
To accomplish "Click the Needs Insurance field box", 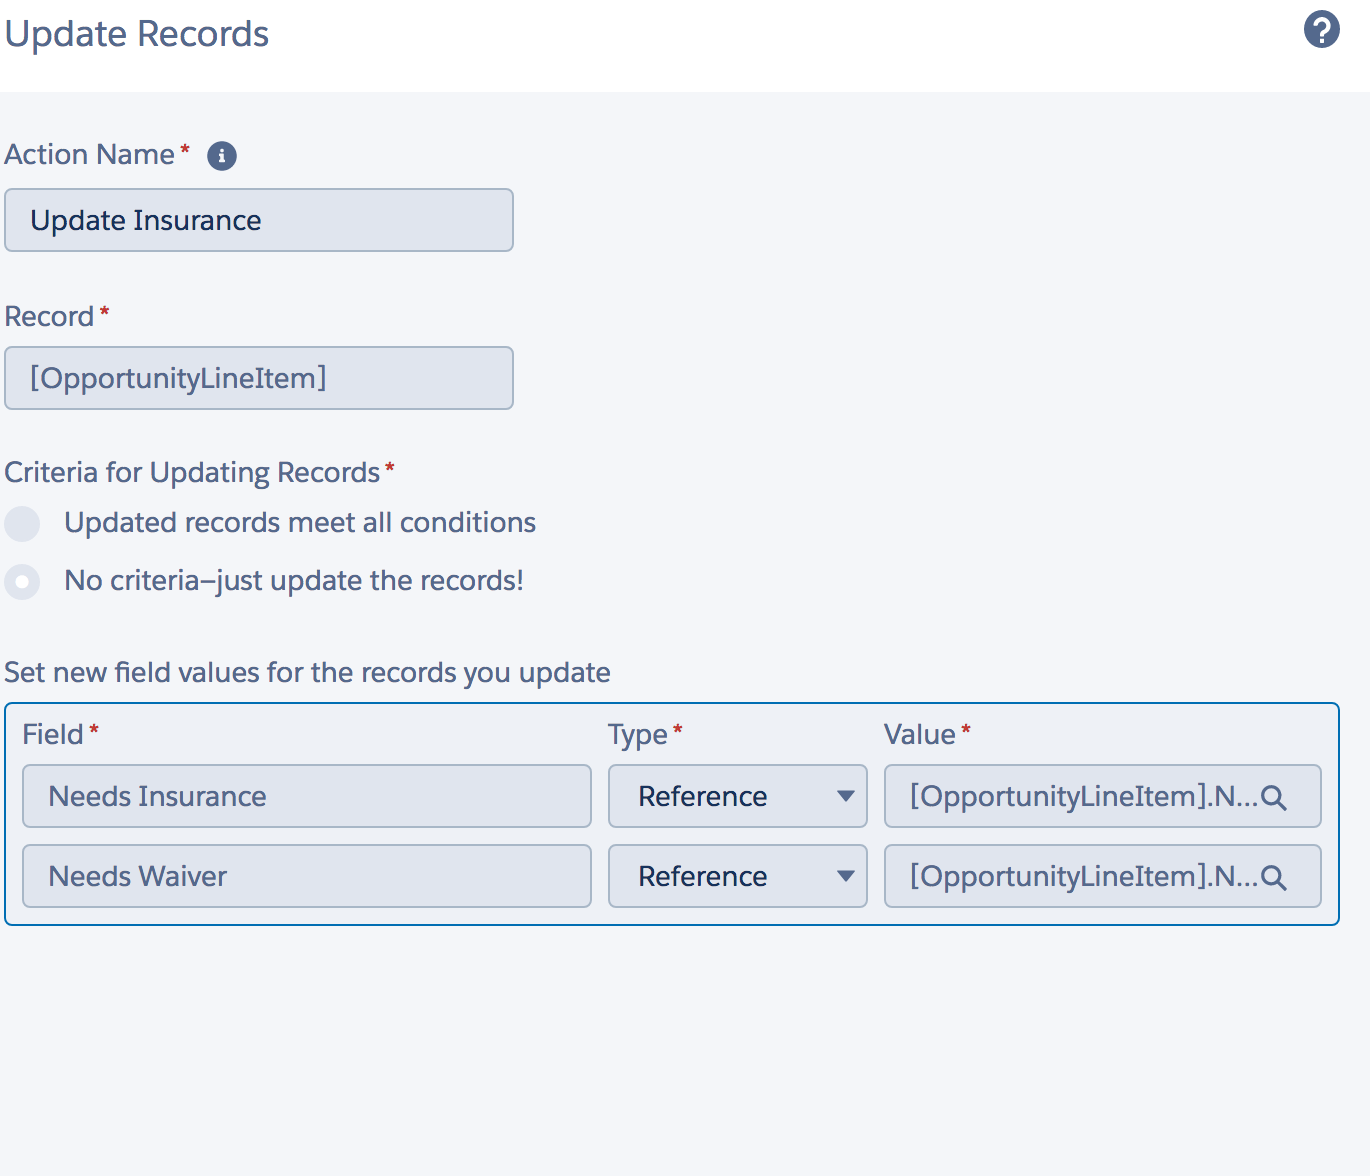I will [x=306, y=796].
